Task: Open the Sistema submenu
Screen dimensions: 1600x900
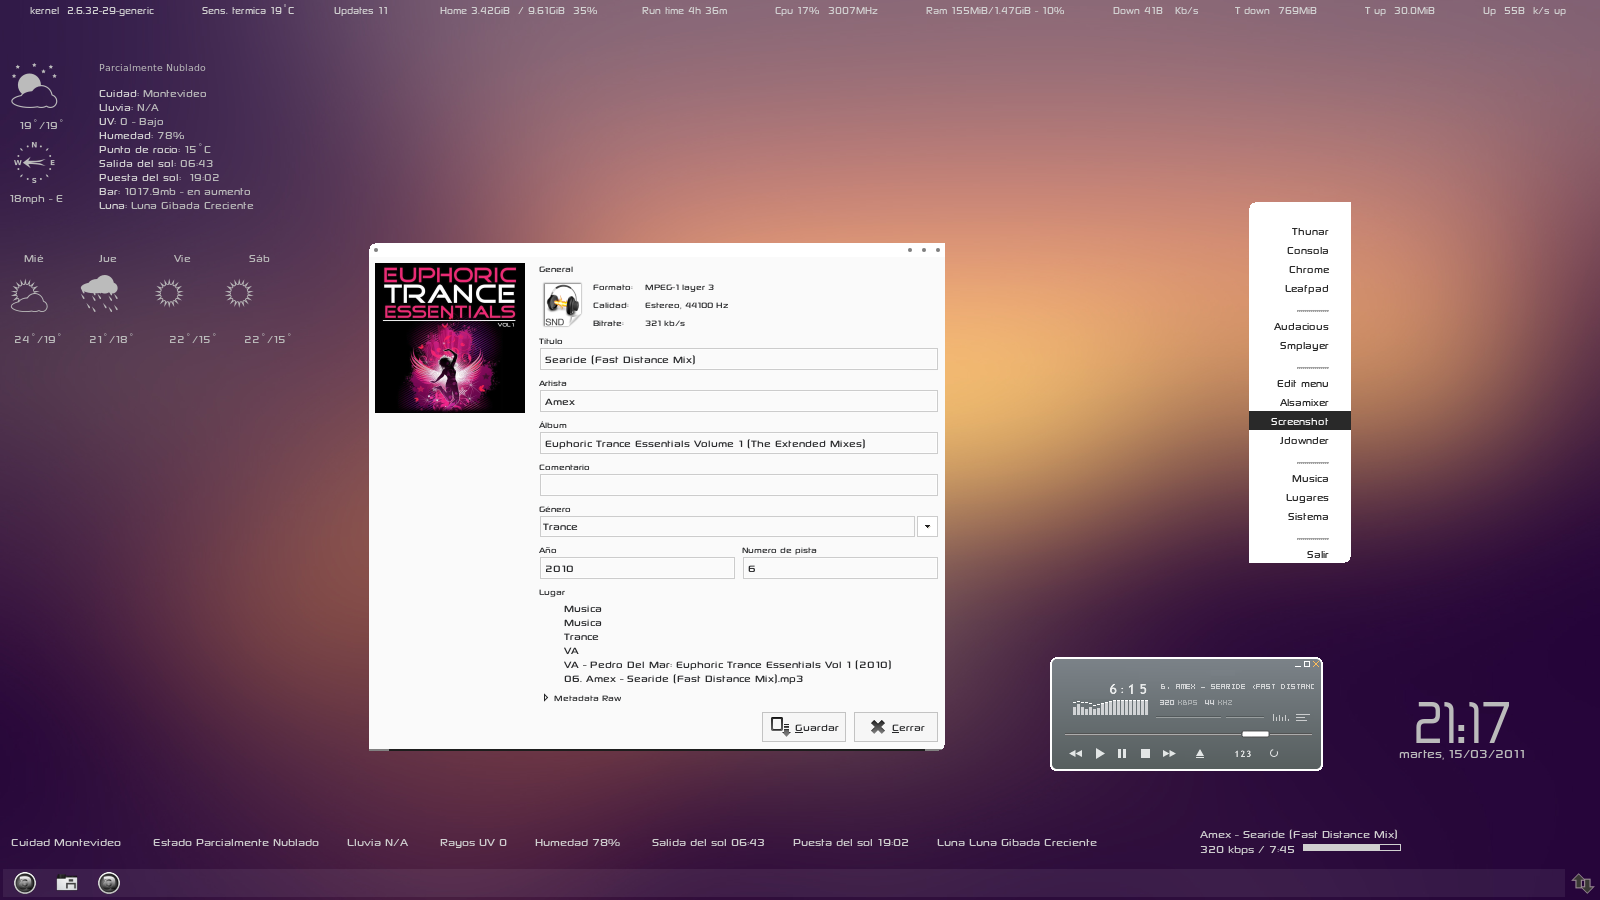Action: pyautogui.click(x=1300, y=516)
